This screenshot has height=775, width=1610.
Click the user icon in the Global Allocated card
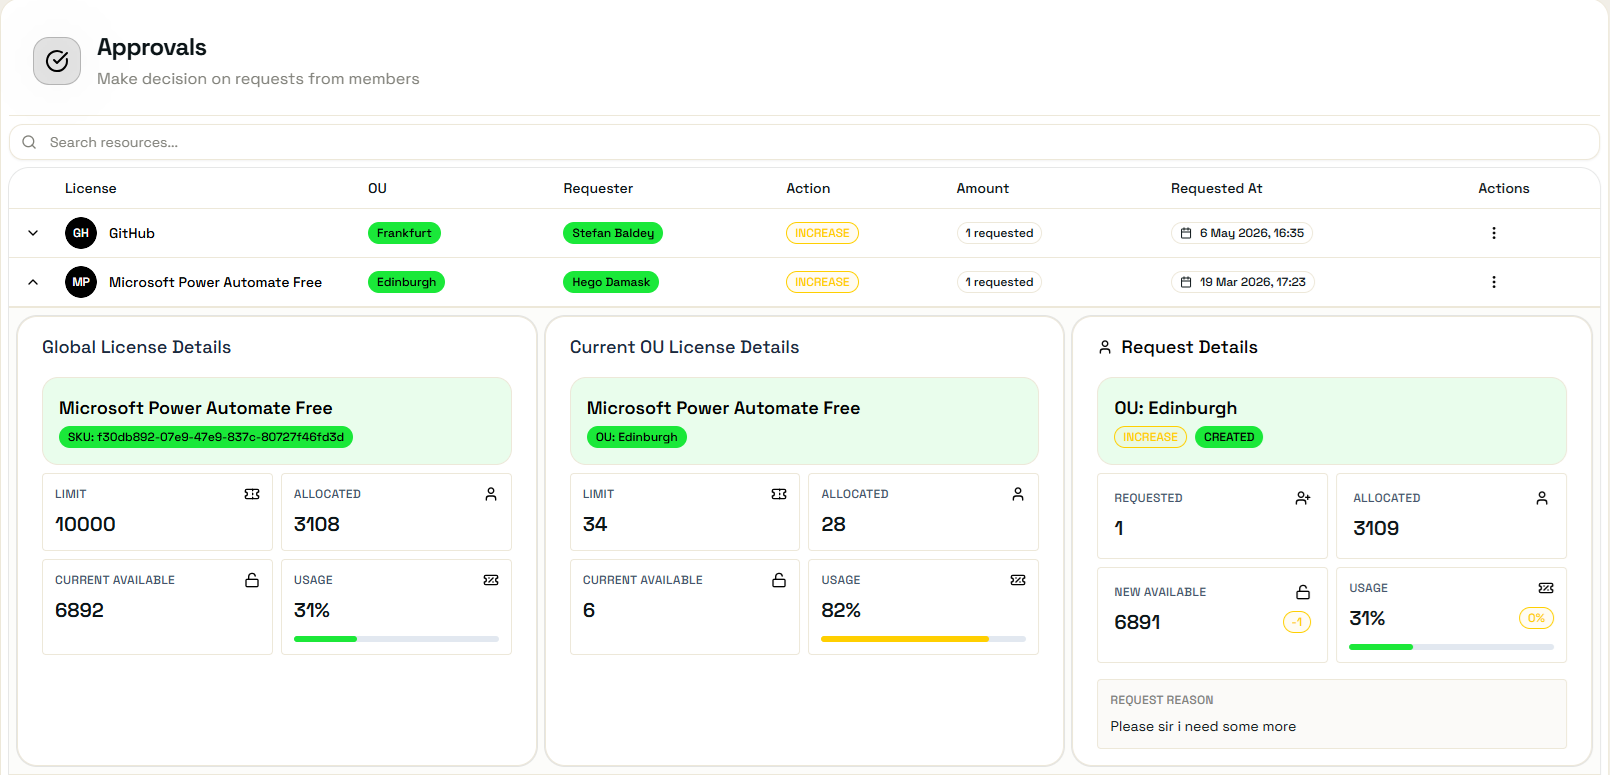491,494
